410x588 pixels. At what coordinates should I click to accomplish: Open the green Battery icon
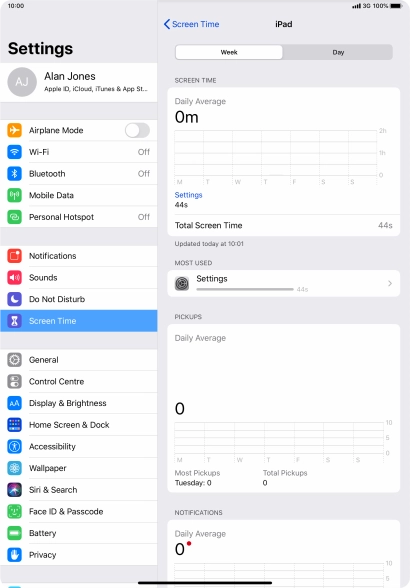tap(14, 533)
